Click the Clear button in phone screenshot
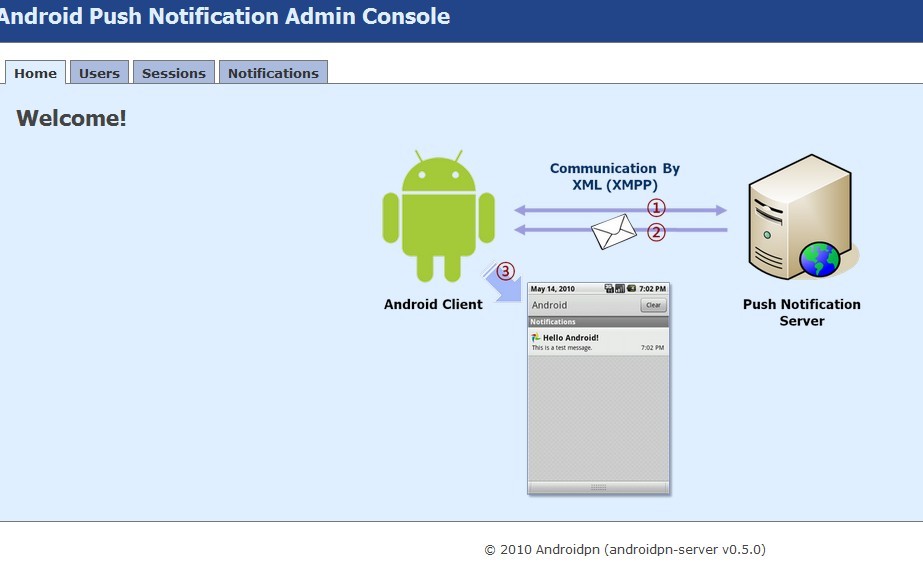Viewport: 923px width, 579px height. click(653, 305)
